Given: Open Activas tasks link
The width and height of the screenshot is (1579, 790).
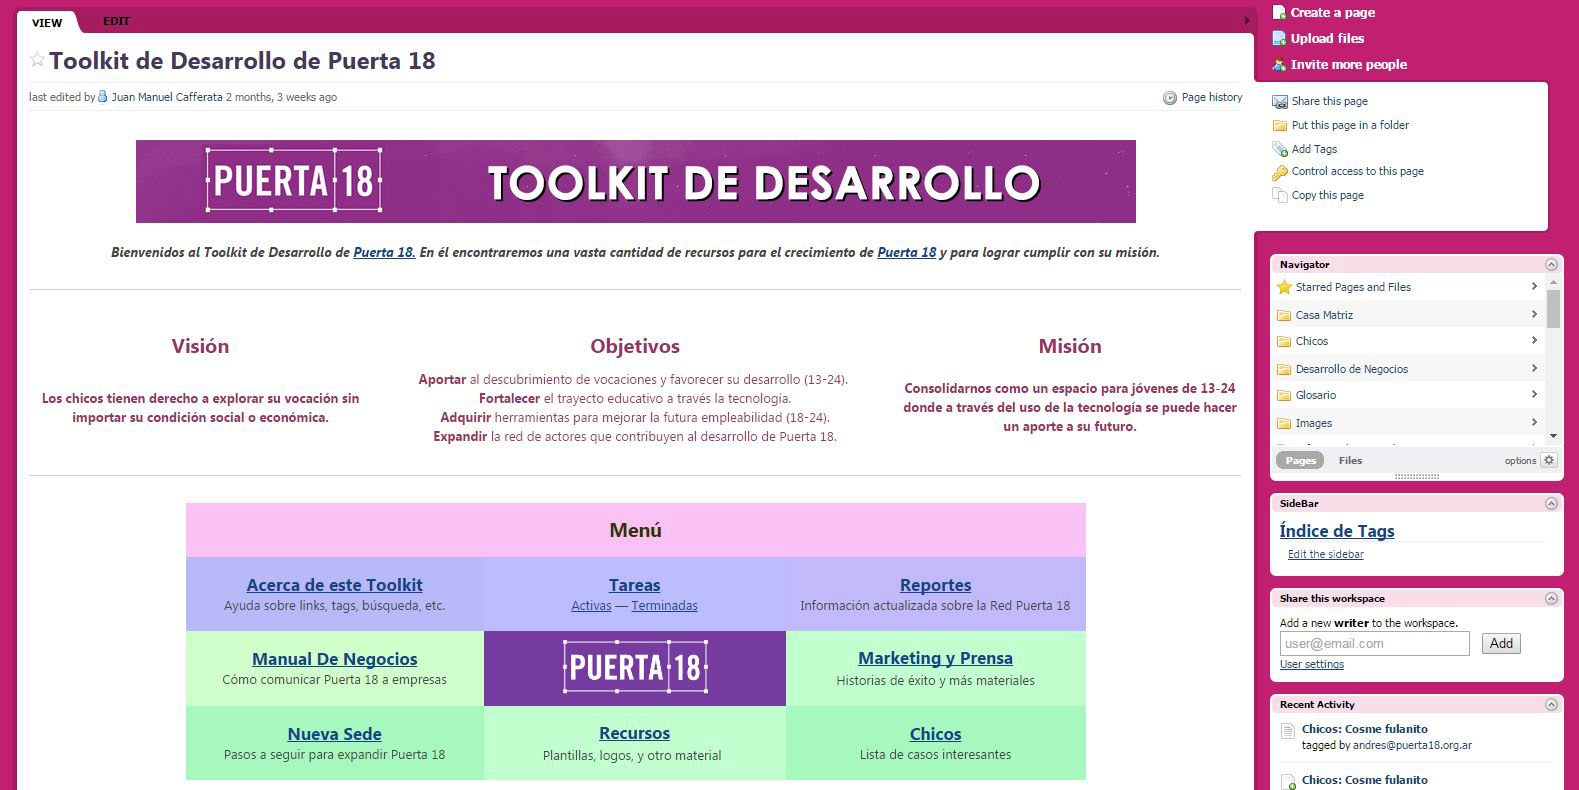Looking at the screenshot, I should pyautogui.click(x=591, y=606).
